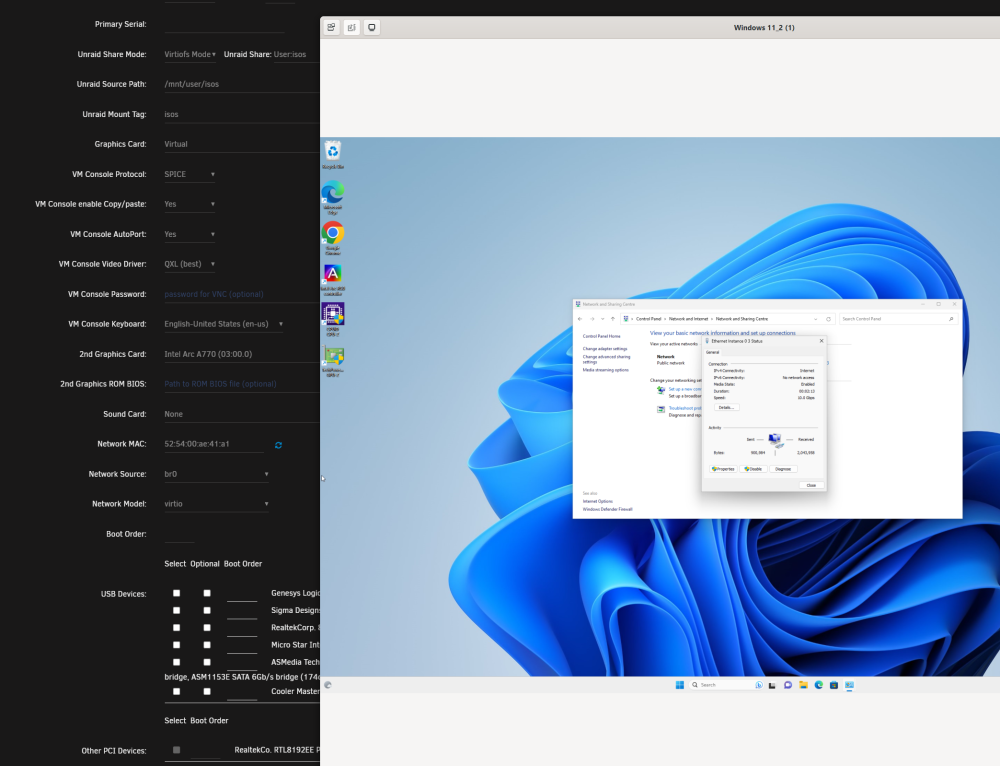
Task: Expand the VM Console Video Driver dropdown
Action: coord(189,264)
